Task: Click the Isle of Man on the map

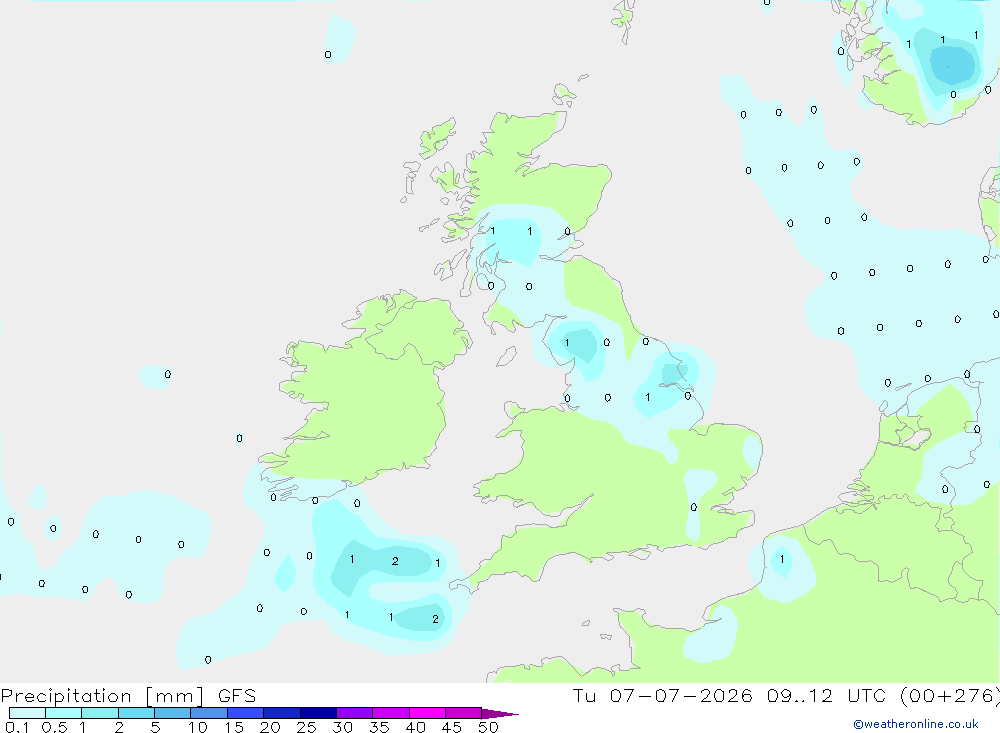Action: (x=506, y=356)
